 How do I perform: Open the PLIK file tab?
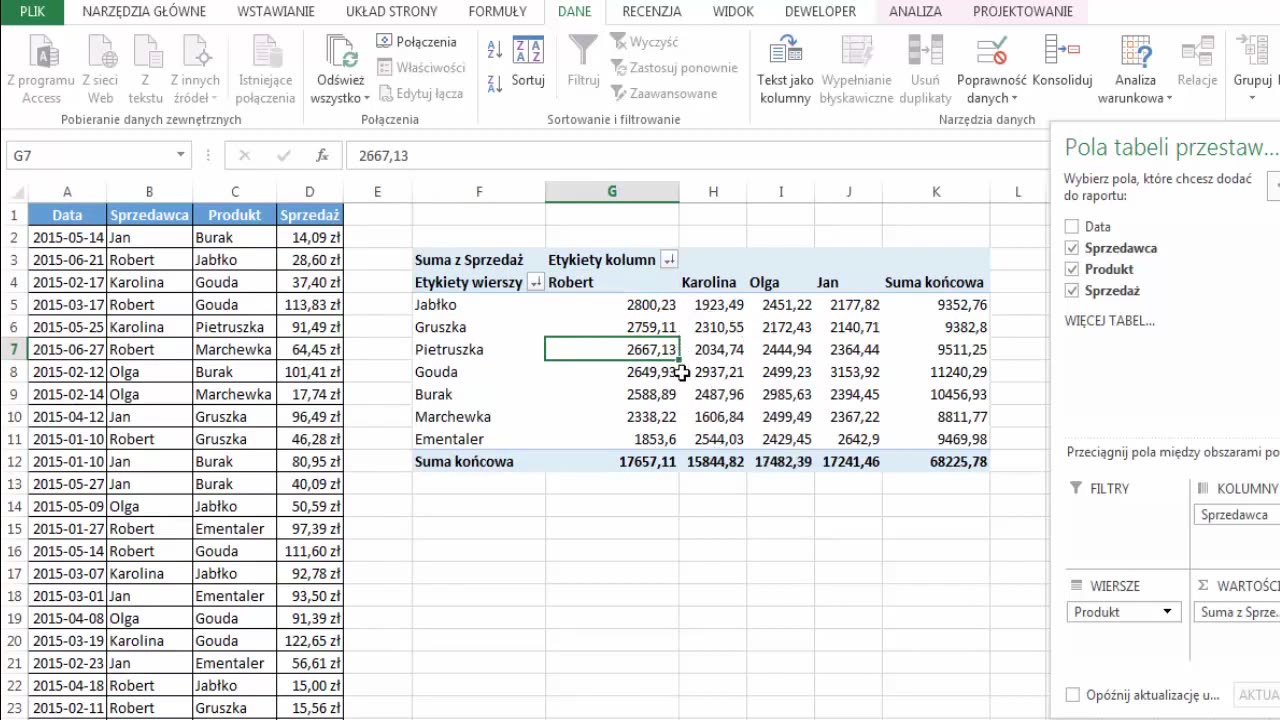(x=32, y=12)
